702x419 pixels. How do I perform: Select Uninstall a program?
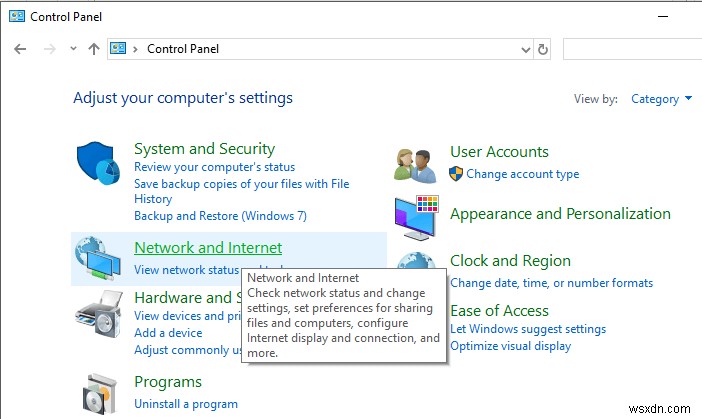(186, 404)
